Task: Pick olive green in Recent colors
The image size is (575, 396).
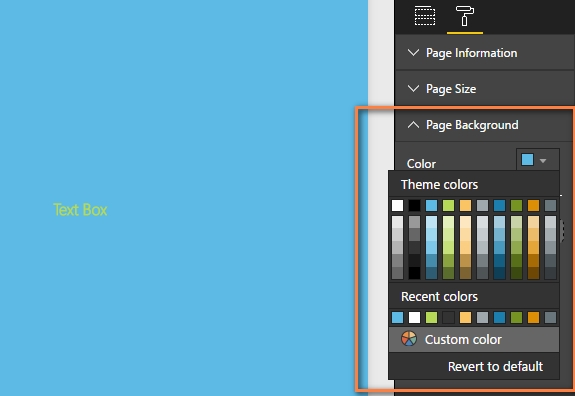Action: (x=516, y=318)
